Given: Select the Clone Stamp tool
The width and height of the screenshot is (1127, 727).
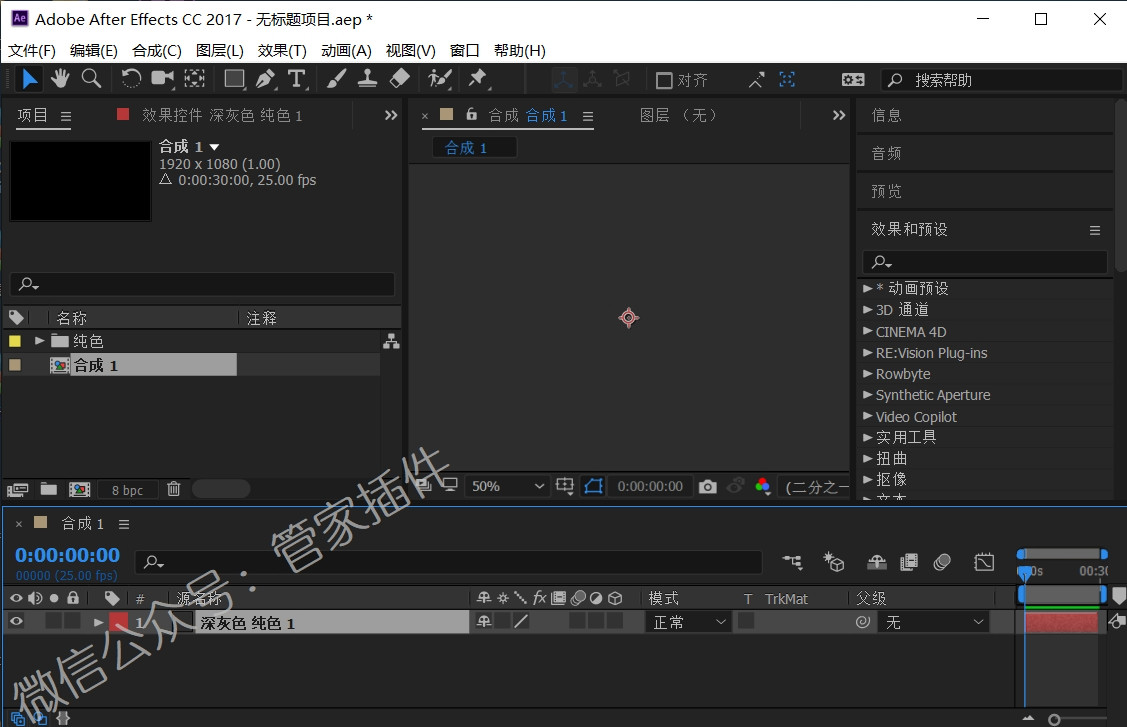Looking at the screenshot, I should coord(367,78).
